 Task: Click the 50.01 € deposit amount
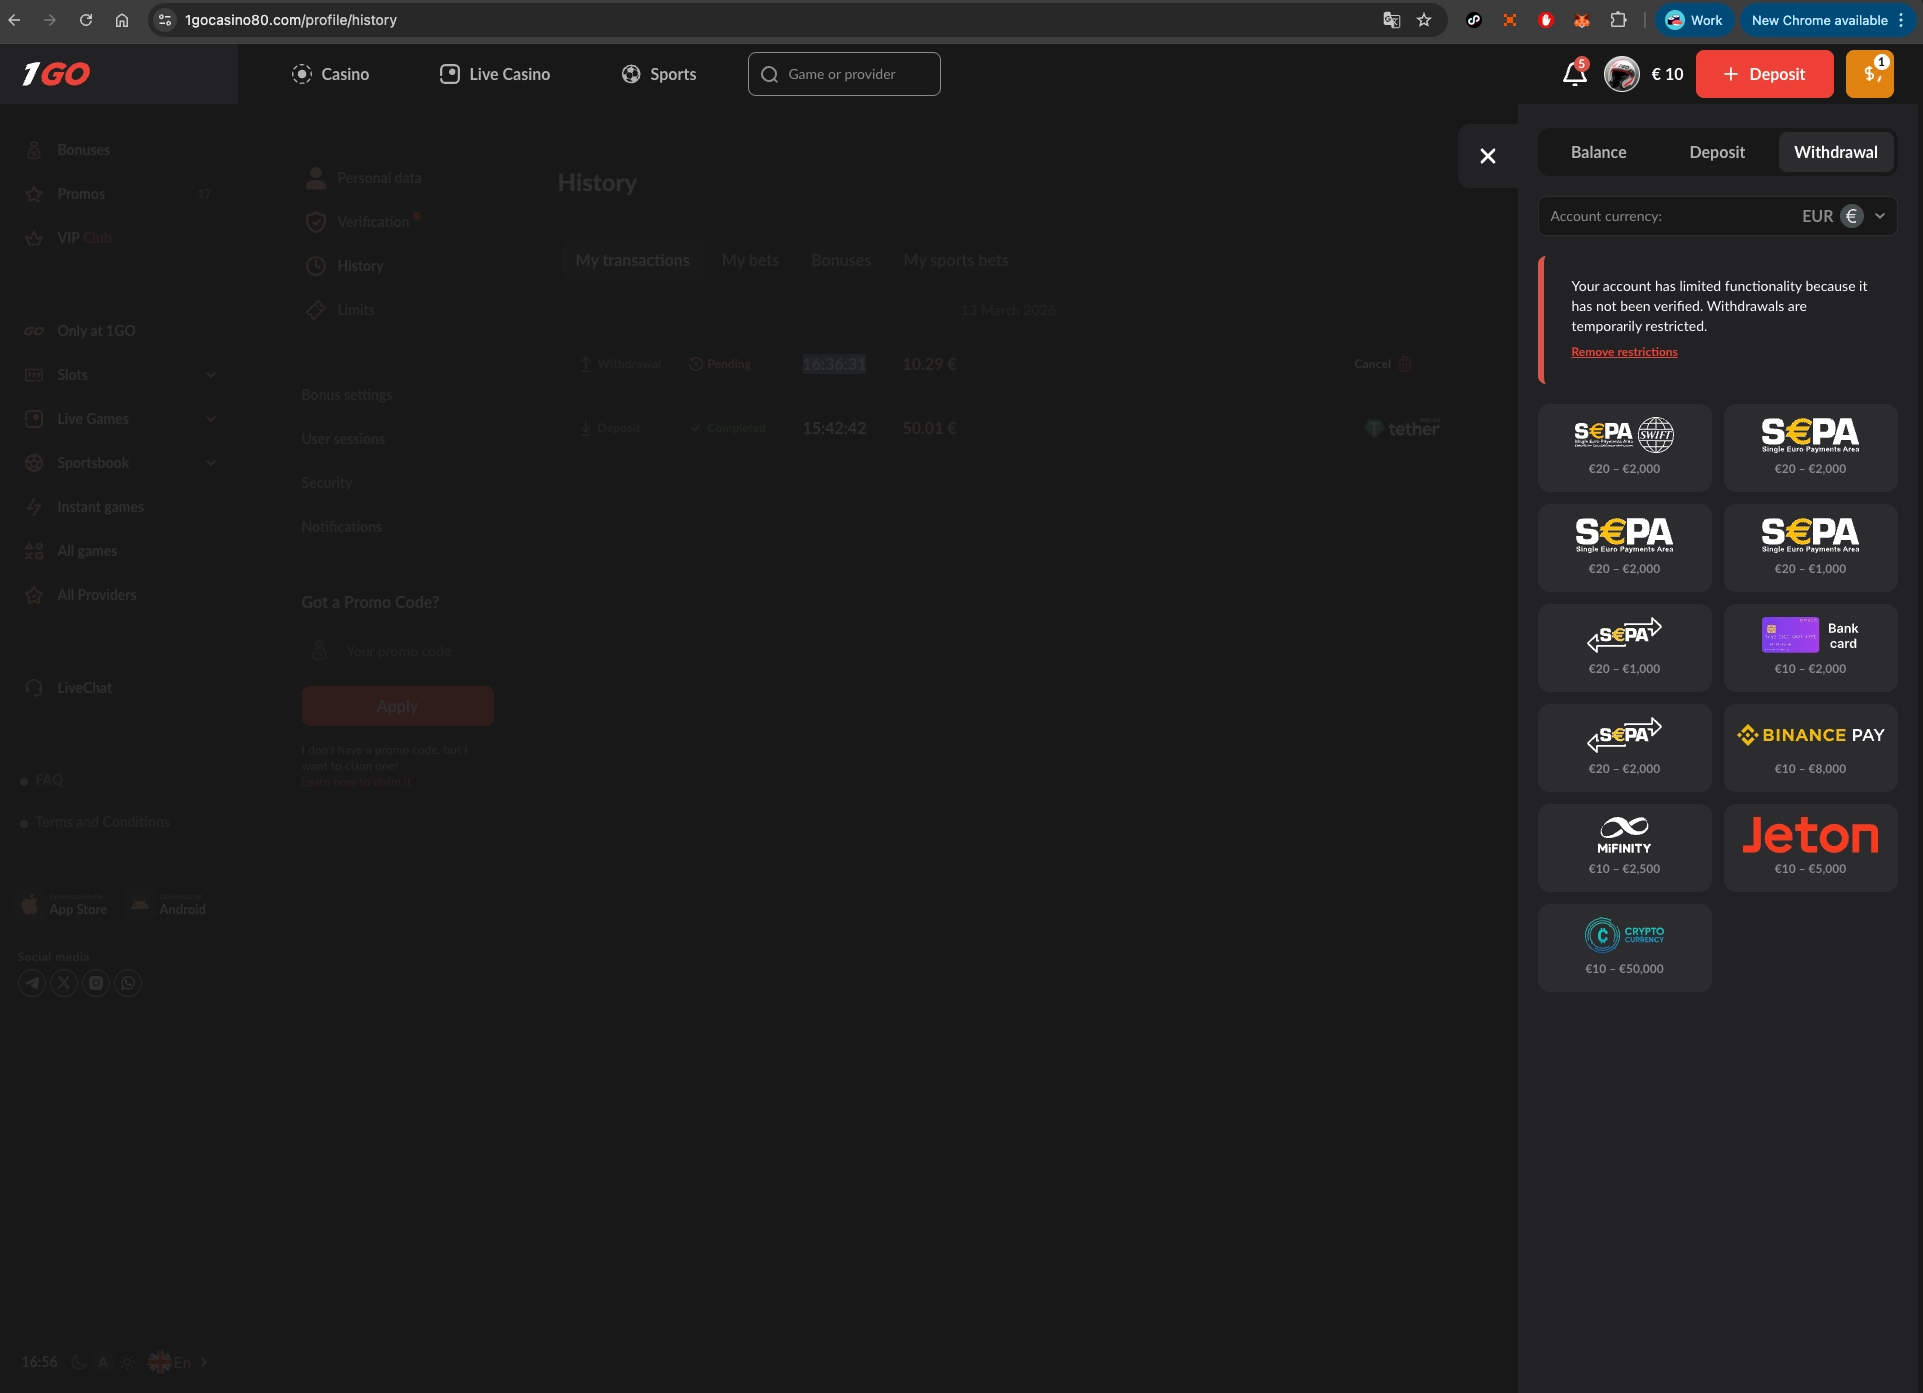(x=929, y=428)
